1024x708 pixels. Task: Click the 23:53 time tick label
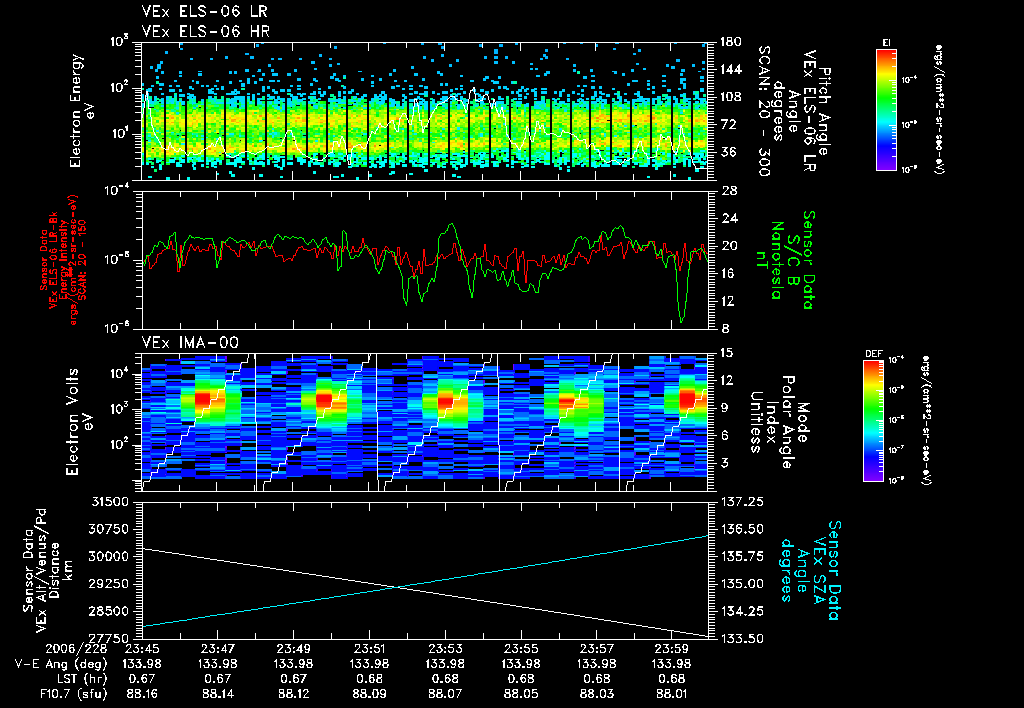tap(445, 649)
